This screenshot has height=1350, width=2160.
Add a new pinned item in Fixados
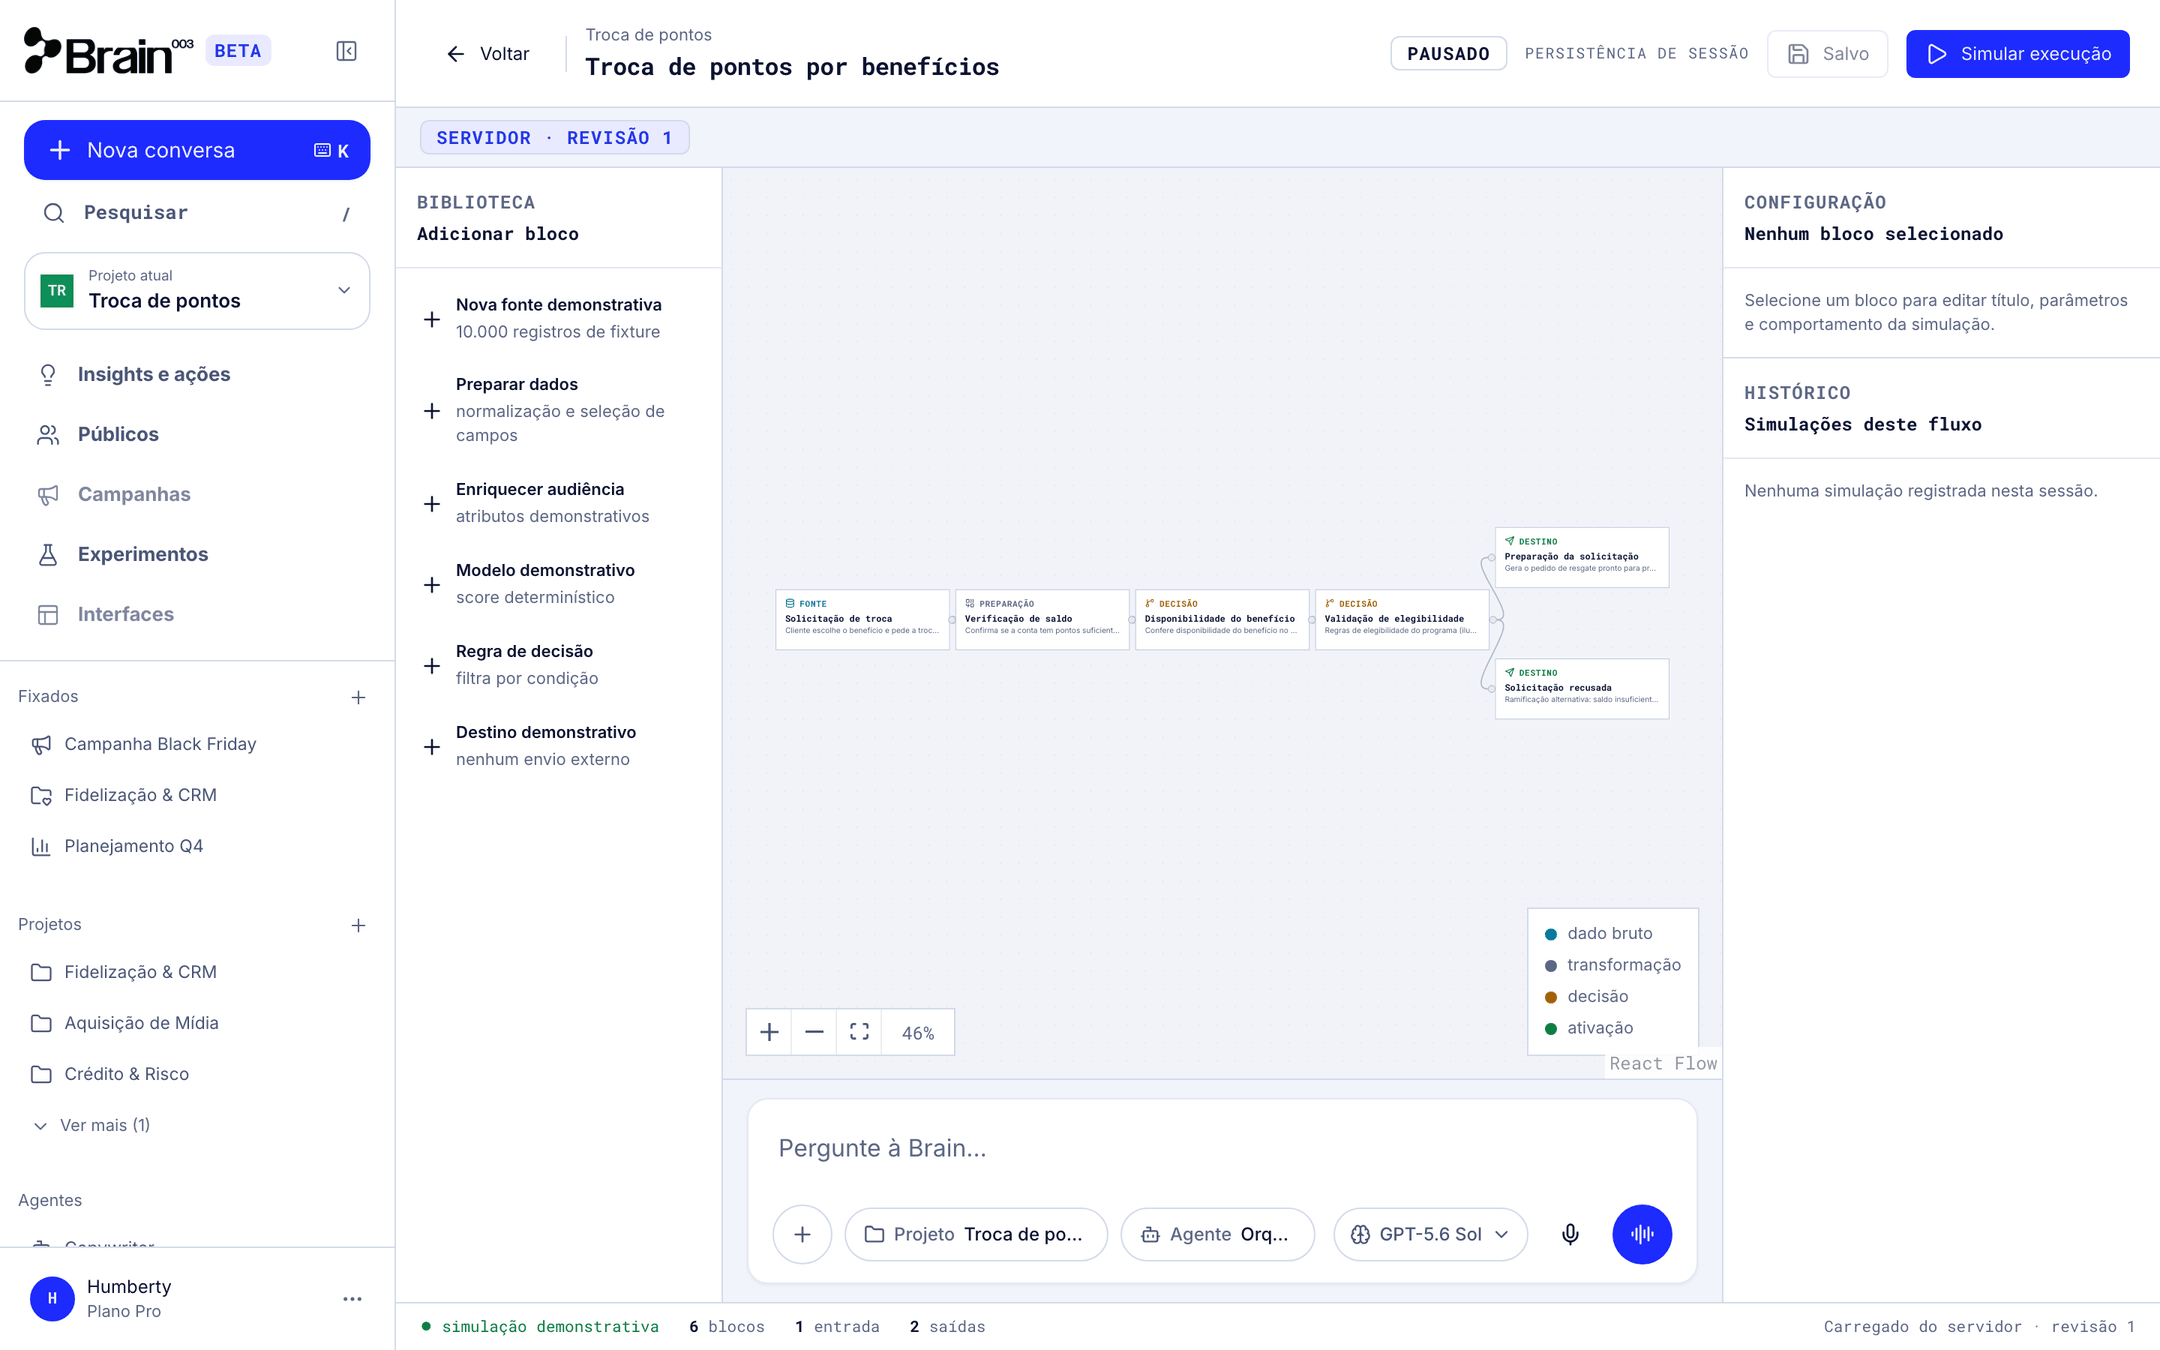[358, 697]
